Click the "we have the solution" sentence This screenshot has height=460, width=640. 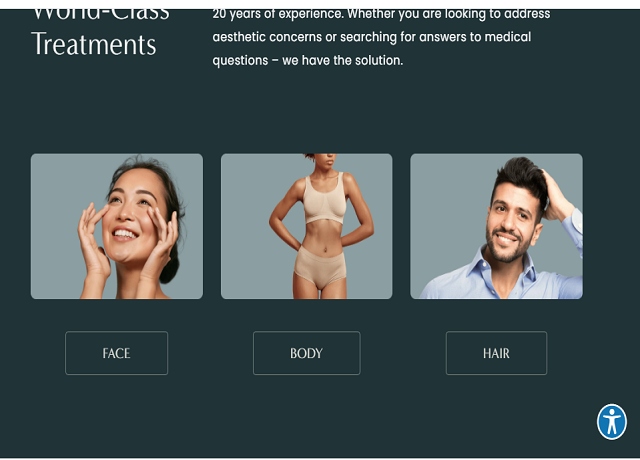[x=342, y=60]
